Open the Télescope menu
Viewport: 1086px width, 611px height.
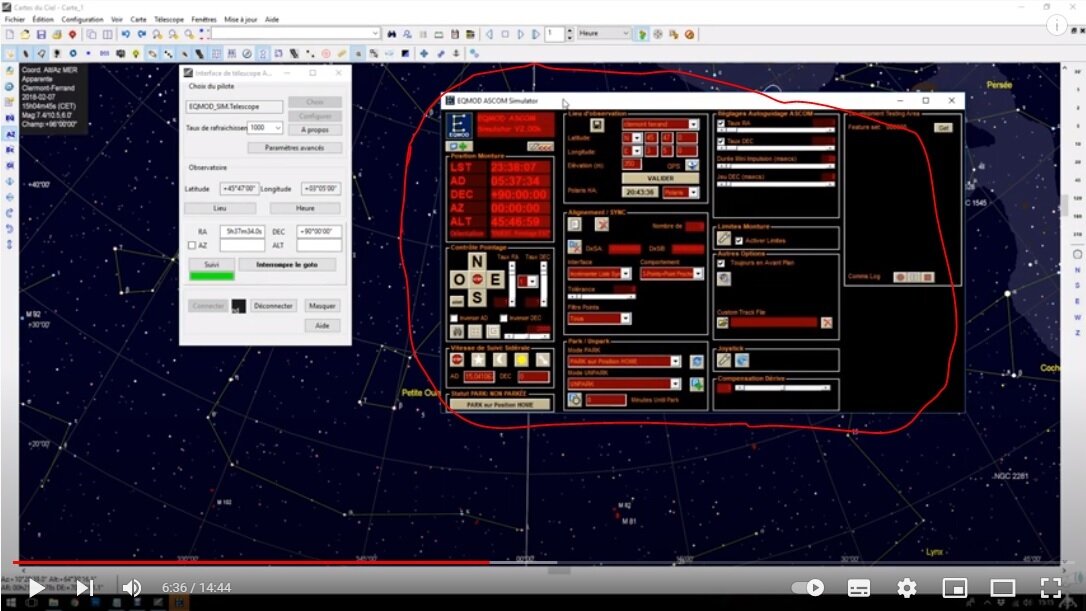coord(169,19)
